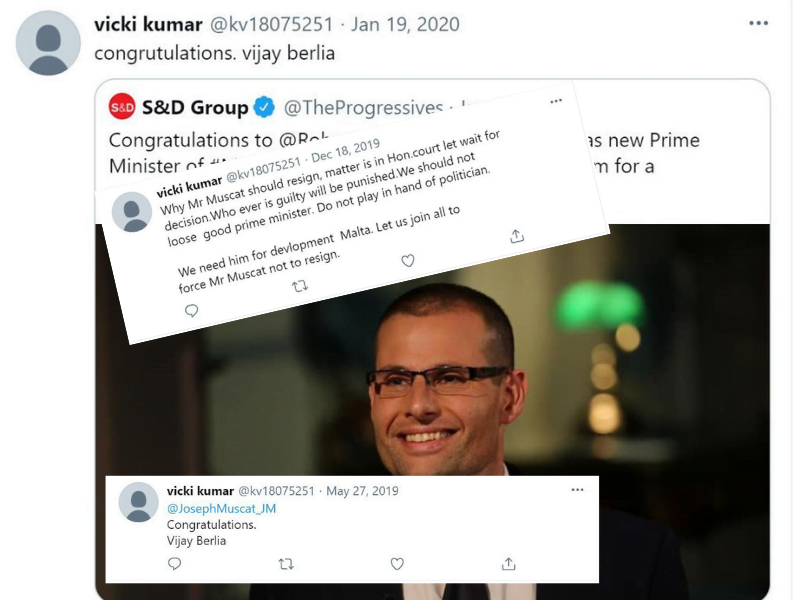
Task: Like the tilted Dec 18 tweet
Action: 408,261
